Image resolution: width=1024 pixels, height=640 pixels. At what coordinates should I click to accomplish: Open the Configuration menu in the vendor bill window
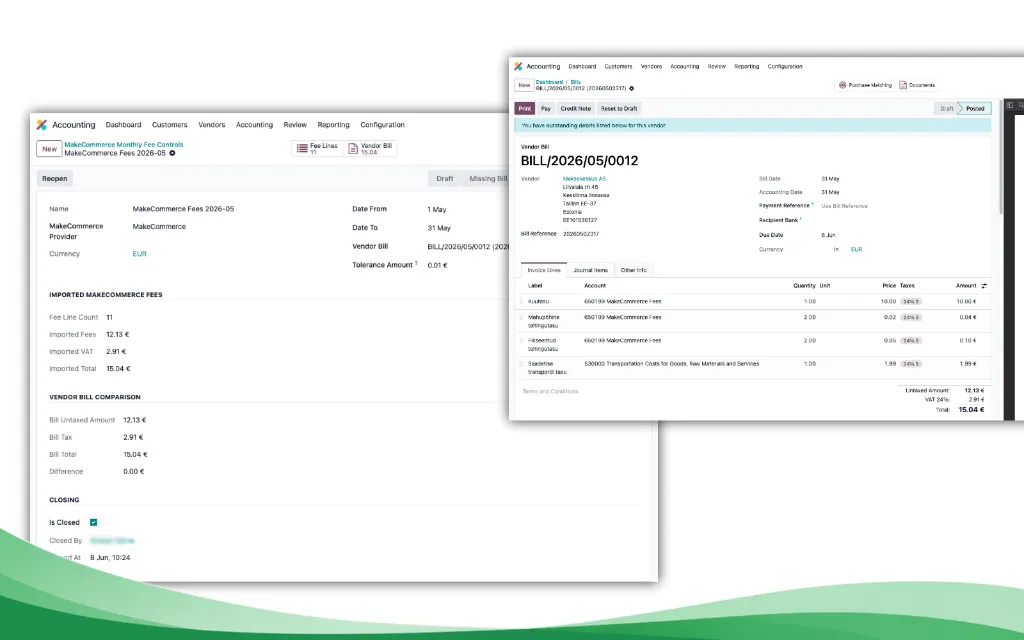(x=785, y=67)
